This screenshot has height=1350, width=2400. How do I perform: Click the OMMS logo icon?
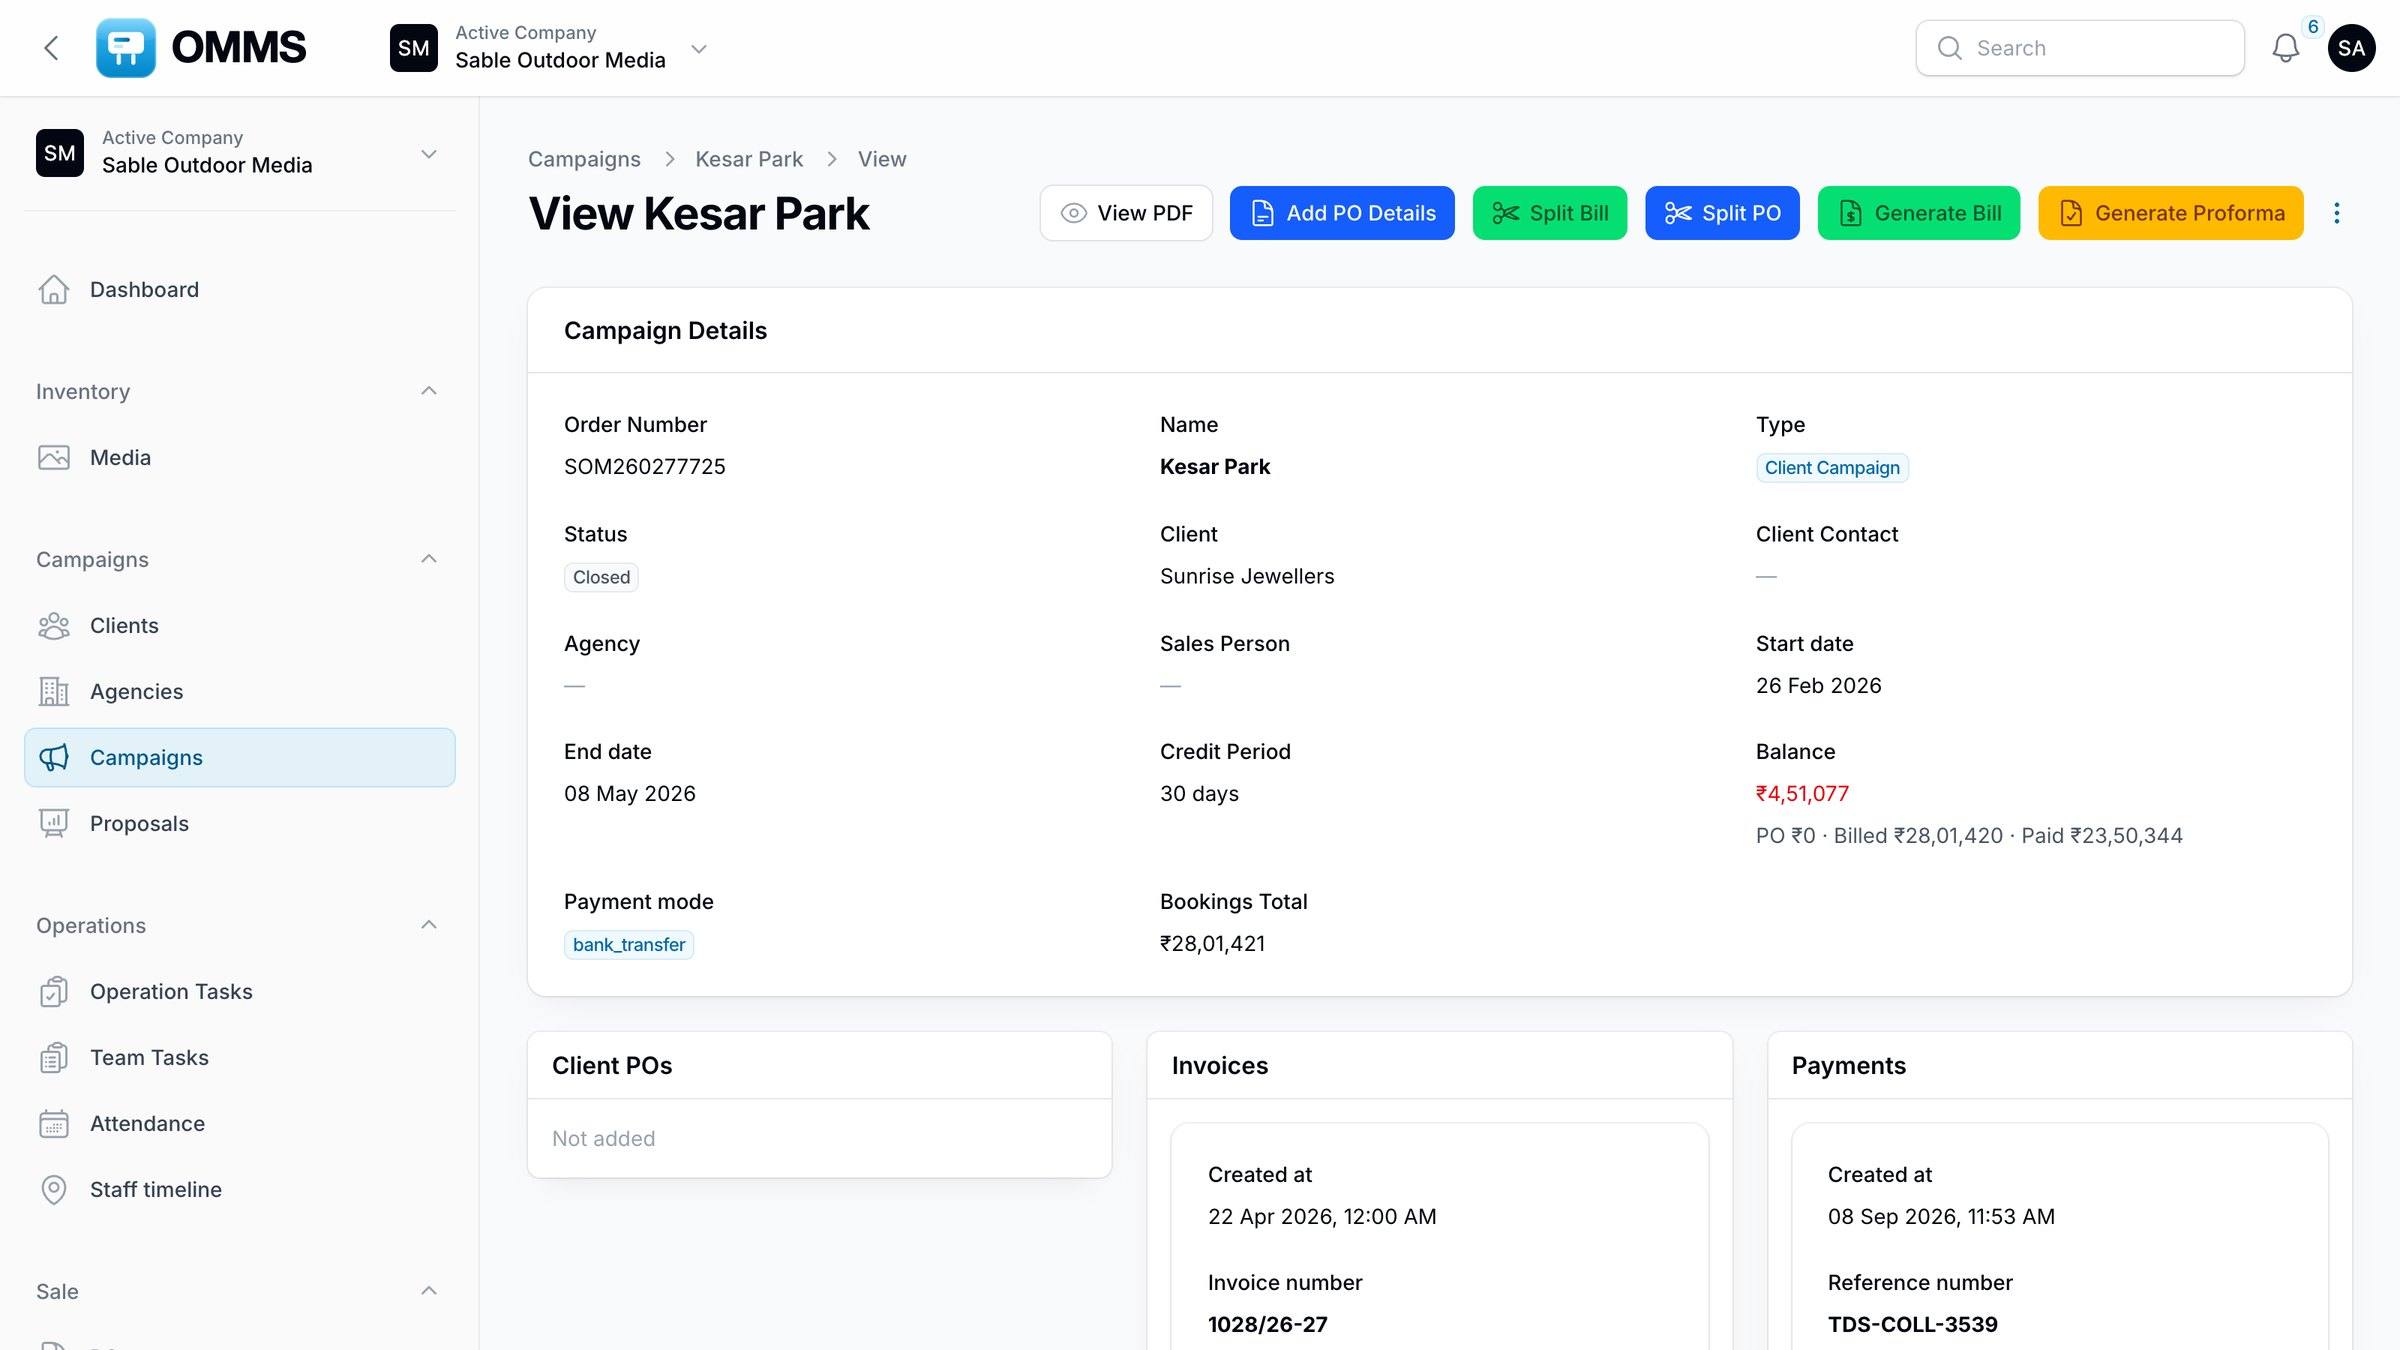[x=125, y=48]
